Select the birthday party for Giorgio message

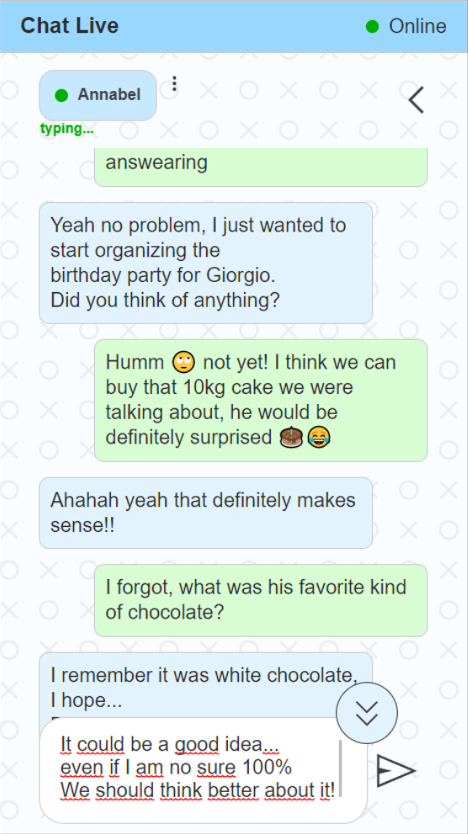206,263
